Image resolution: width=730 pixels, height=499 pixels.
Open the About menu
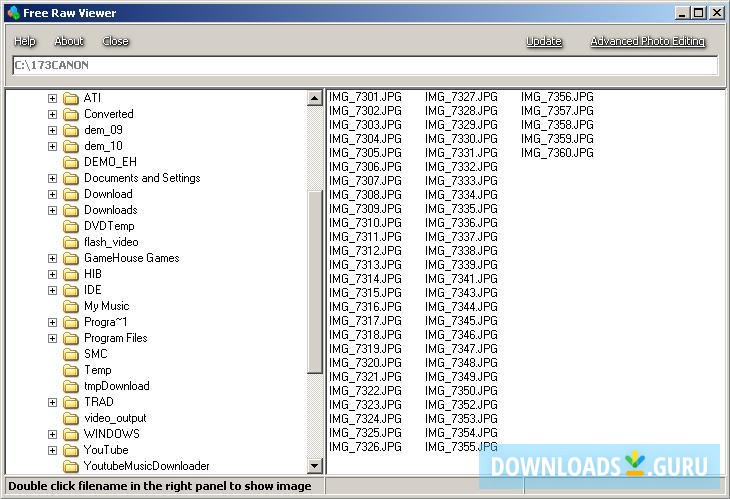tap(69, 41)
